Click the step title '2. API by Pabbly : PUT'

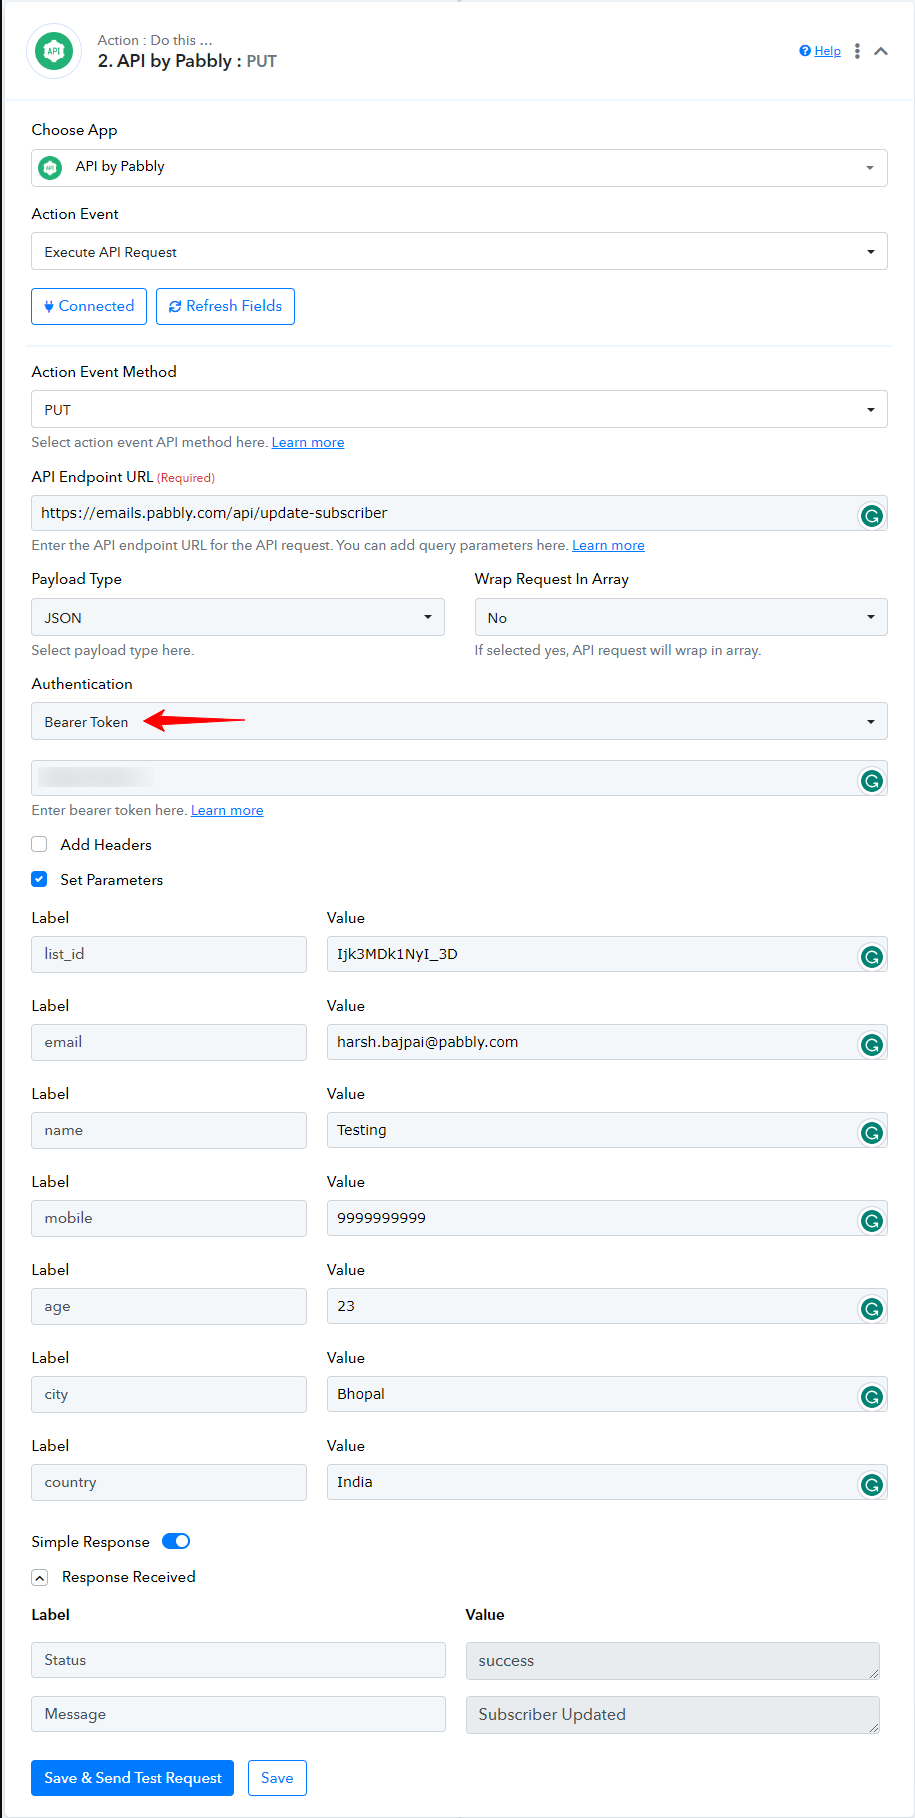click(x=187, y=61)
